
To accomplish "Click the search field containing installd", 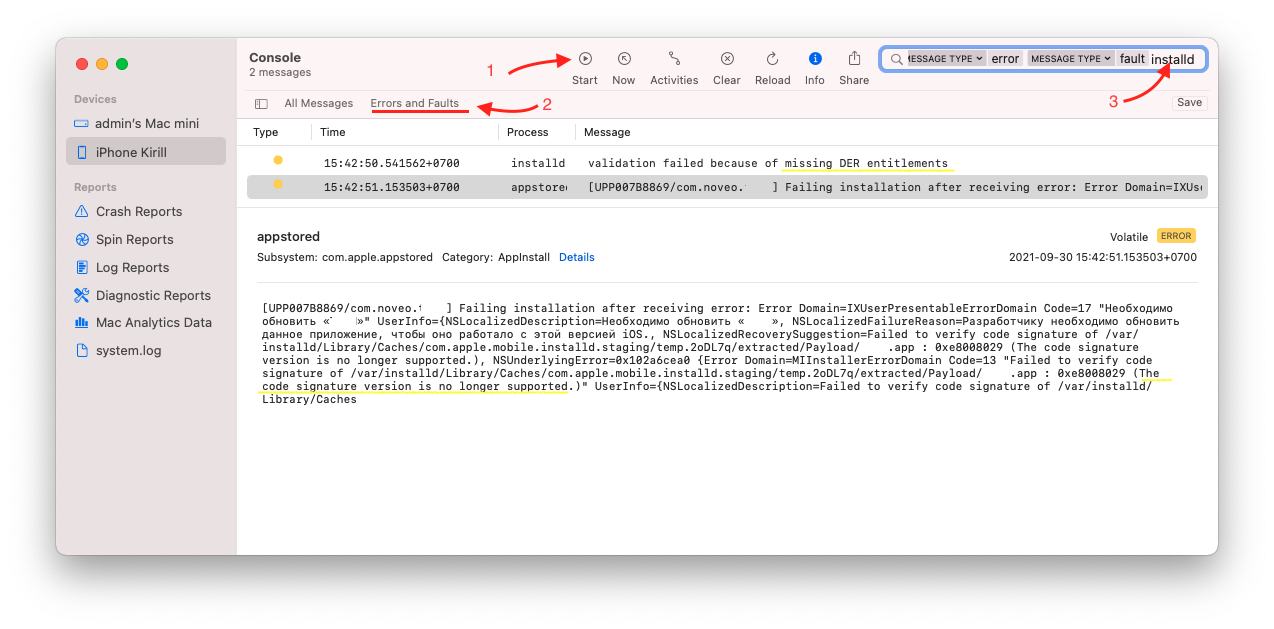I will [x=1173, y=59].
